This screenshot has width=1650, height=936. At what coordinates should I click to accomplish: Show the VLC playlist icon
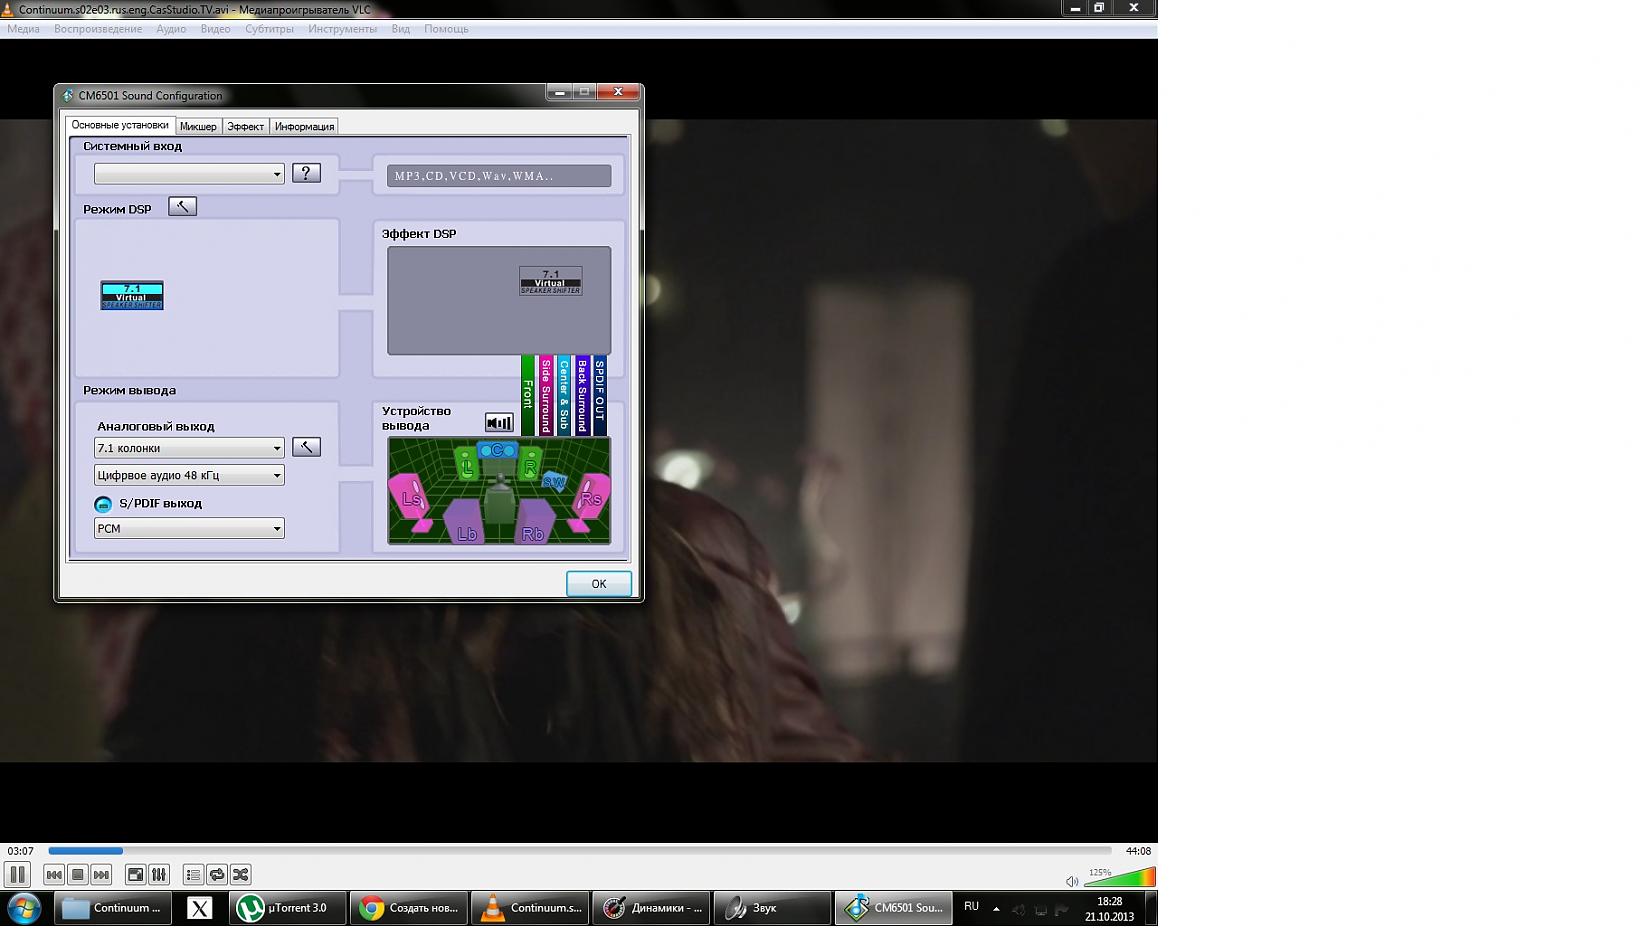point(193,875)
